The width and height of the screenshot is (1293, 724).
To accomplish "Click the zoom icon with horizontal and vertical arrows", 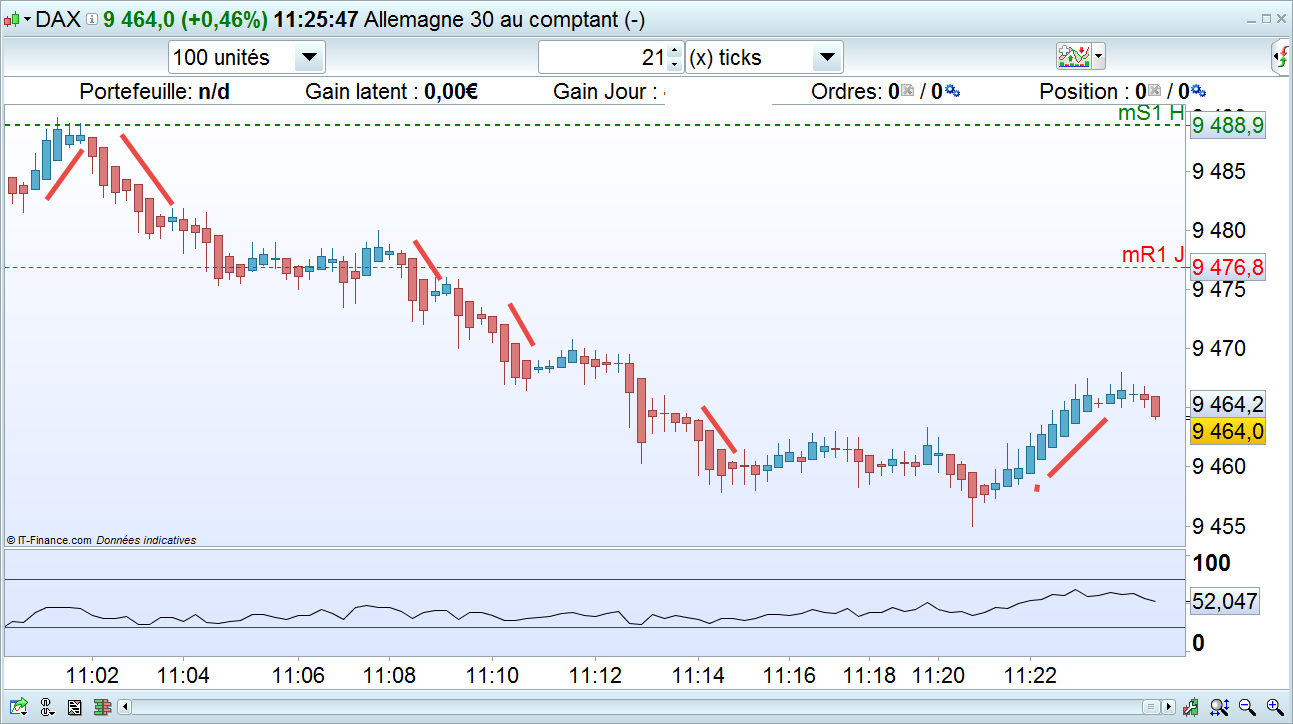I will (1218, 707).
